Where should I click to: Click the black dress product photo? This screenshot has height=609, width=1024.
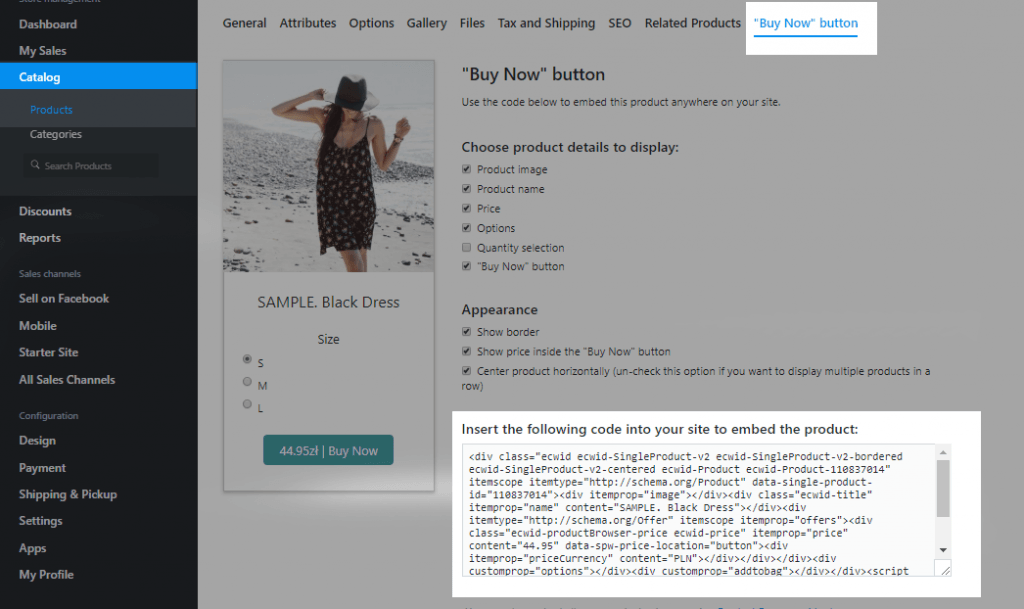click(328, 166)
